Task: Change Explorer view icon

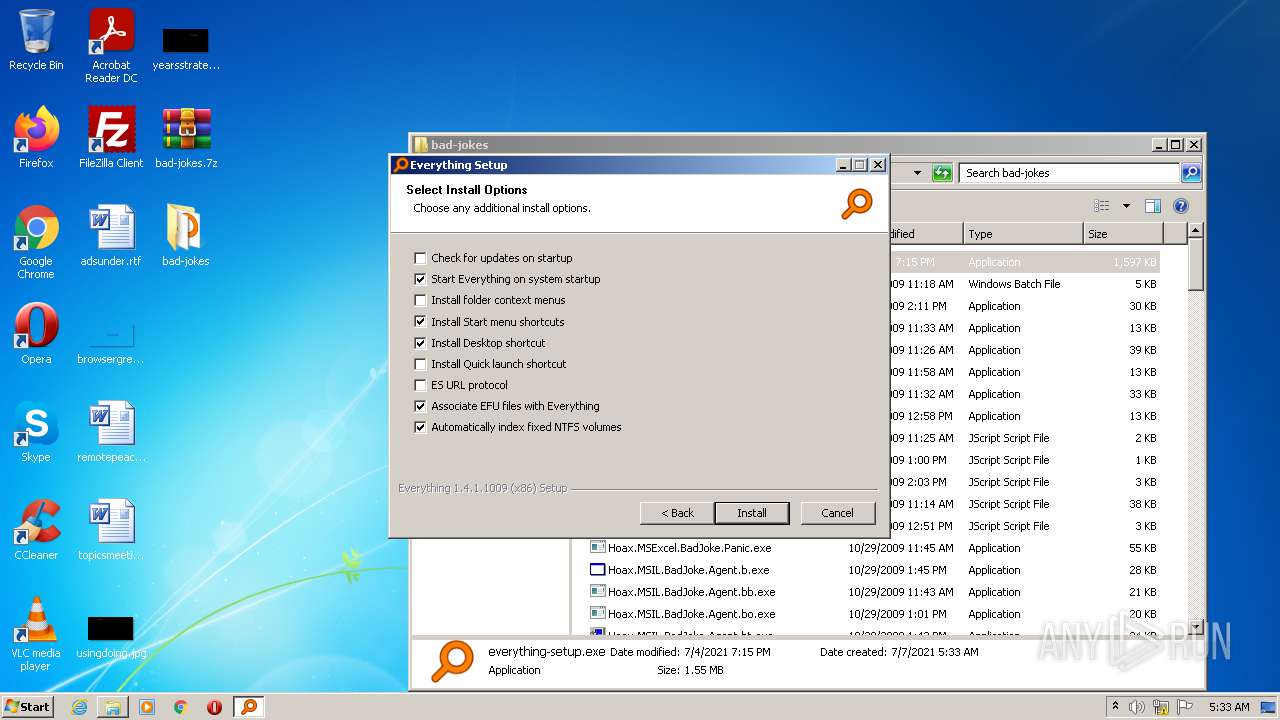Action: pyautogui.click(x=1102, y=206)
